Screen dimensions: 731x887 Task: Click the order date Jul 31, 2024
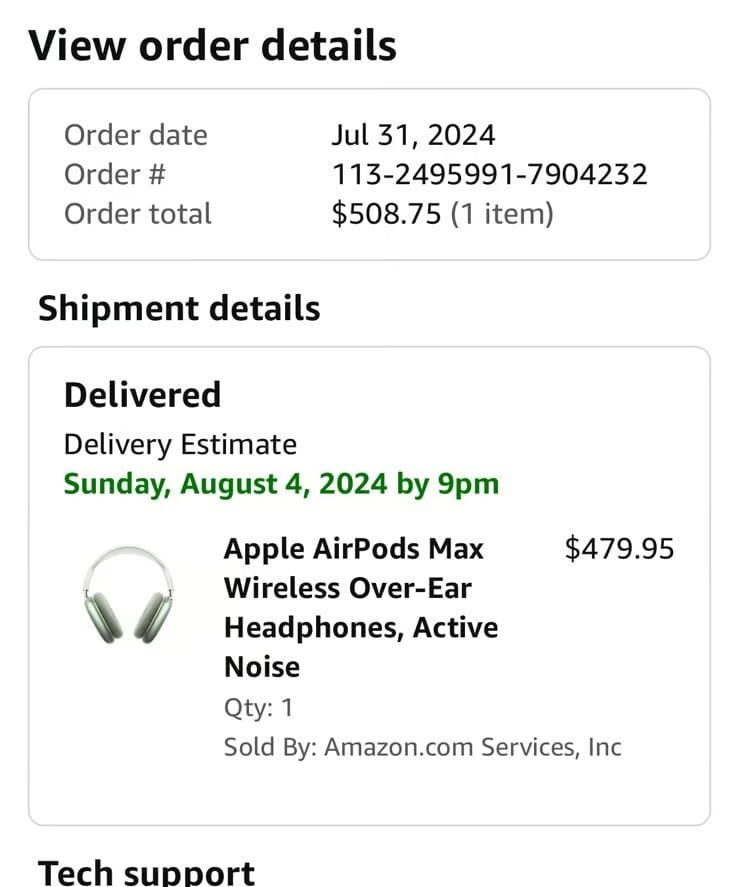click(x=413, y=134)
